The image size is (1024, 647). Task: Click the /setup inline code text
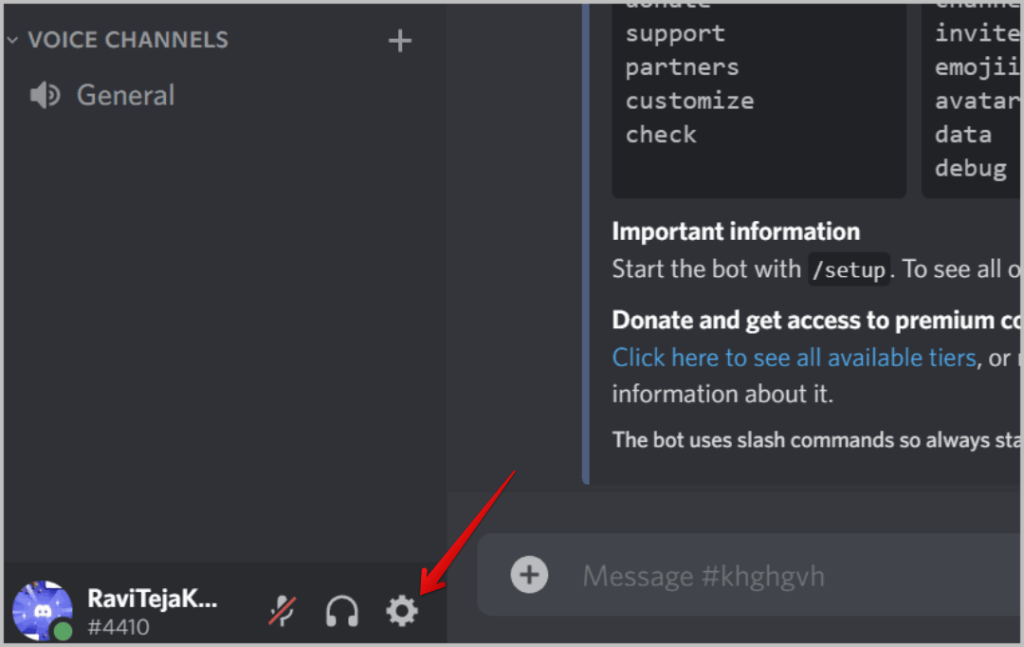pyautogui.click(x=848, y=270)
